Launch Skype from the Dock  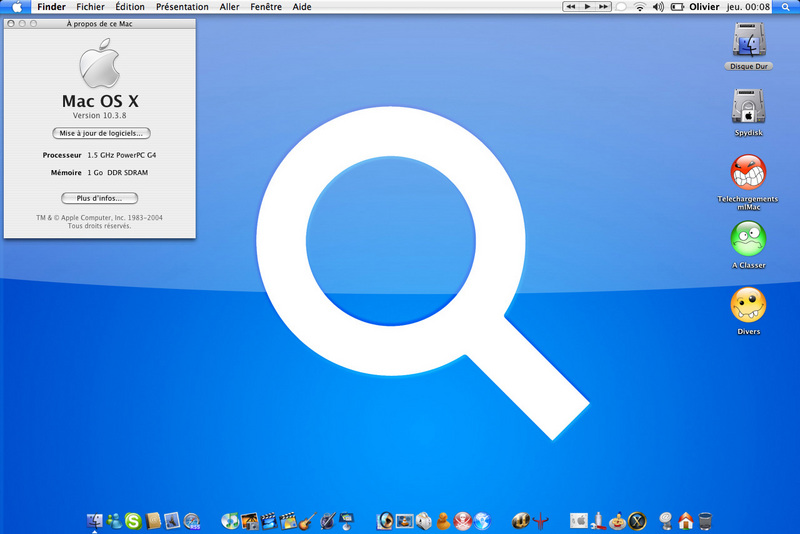(x=132, y=520)
